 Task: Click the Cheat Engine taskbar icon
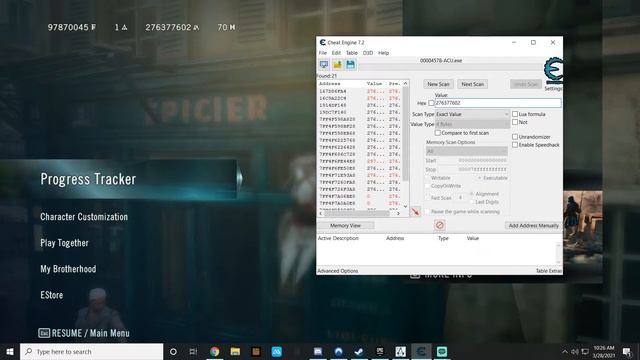click(x=421, y=351)
